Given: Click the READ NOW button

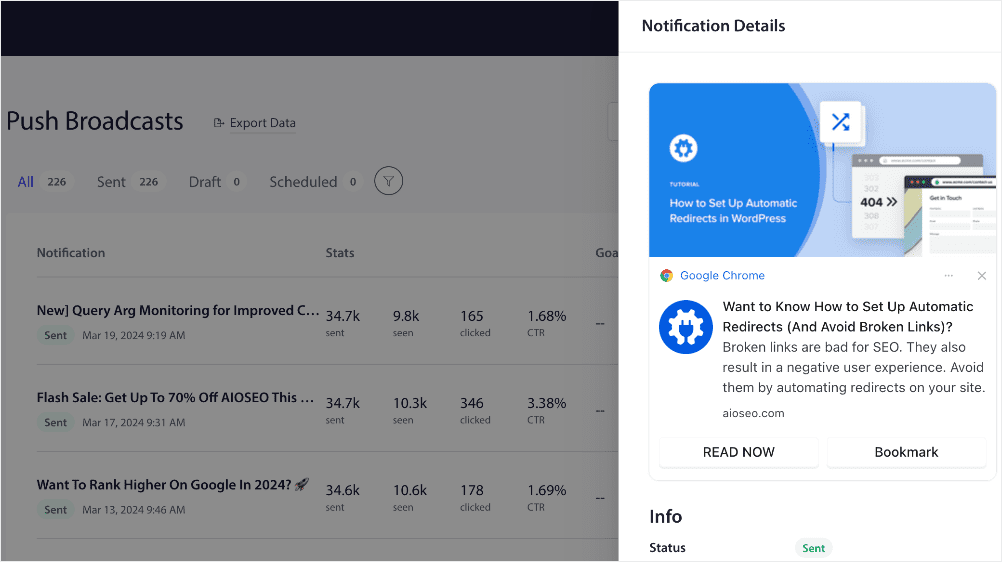Looking at the screenshot, I should [x=739, y=452].
